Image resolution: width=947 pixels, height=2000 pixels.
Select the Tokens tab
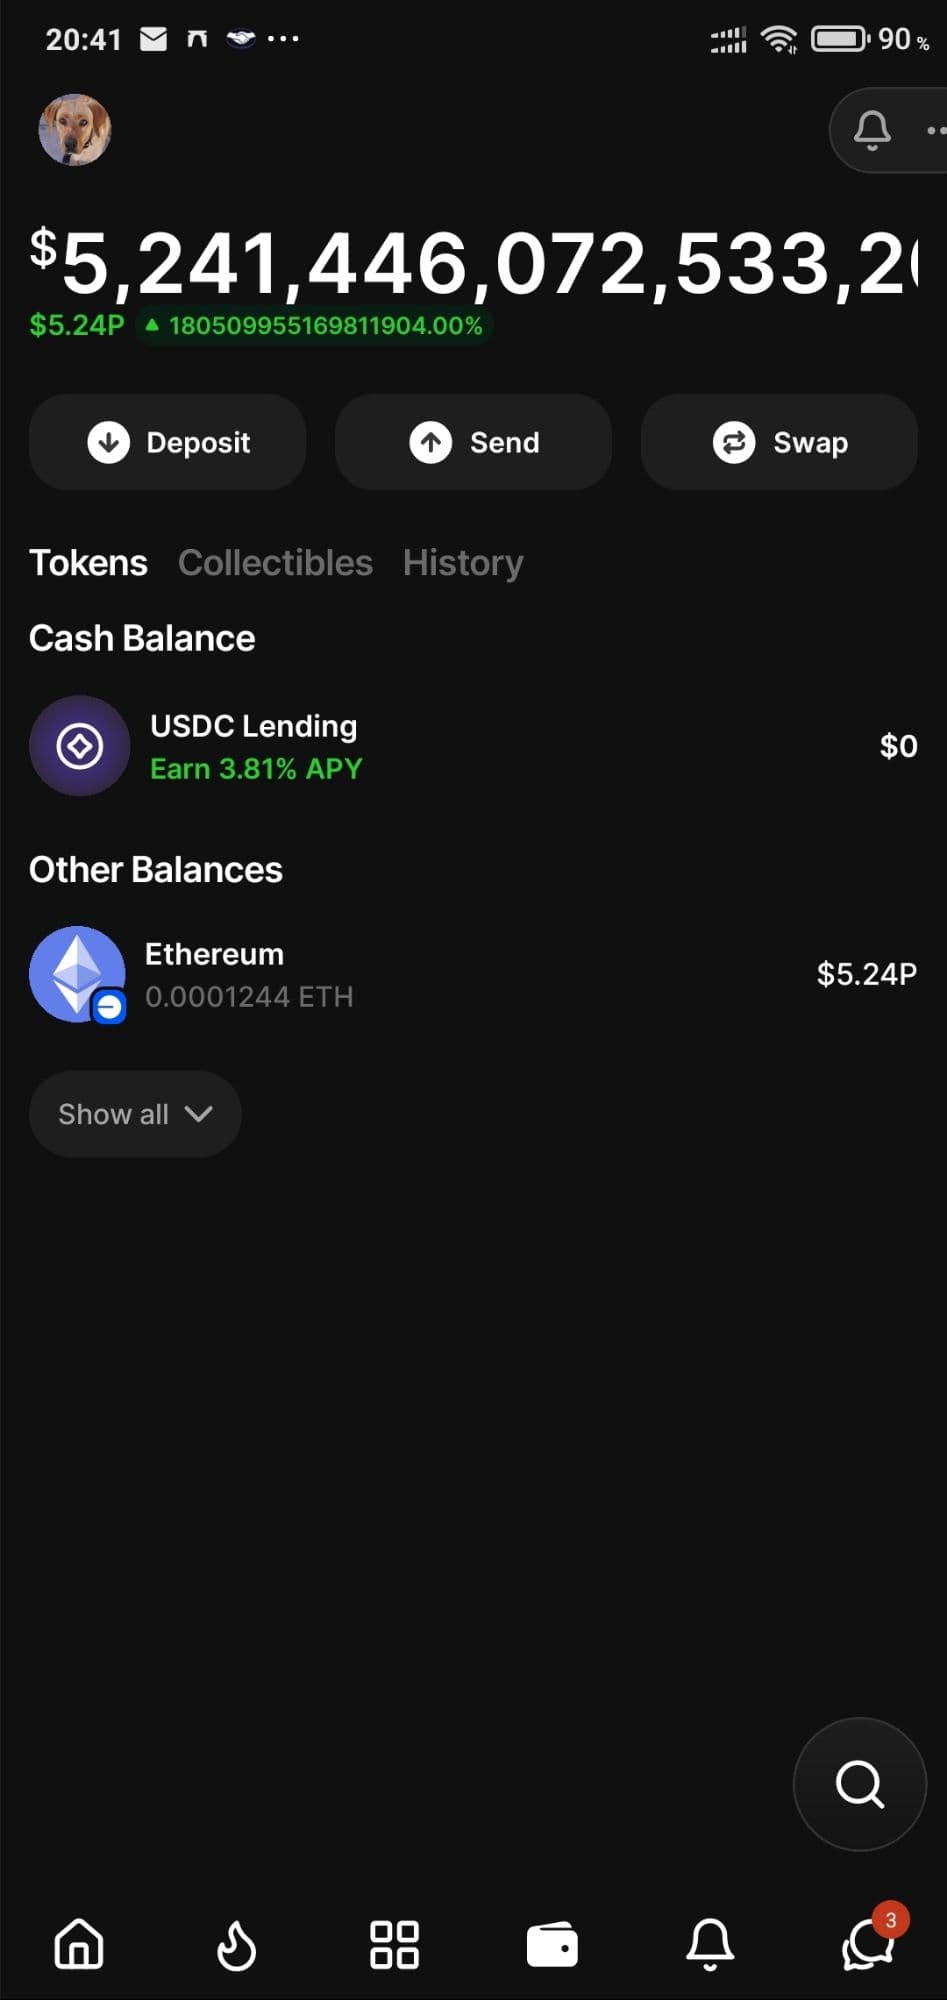tap(88, 563)
